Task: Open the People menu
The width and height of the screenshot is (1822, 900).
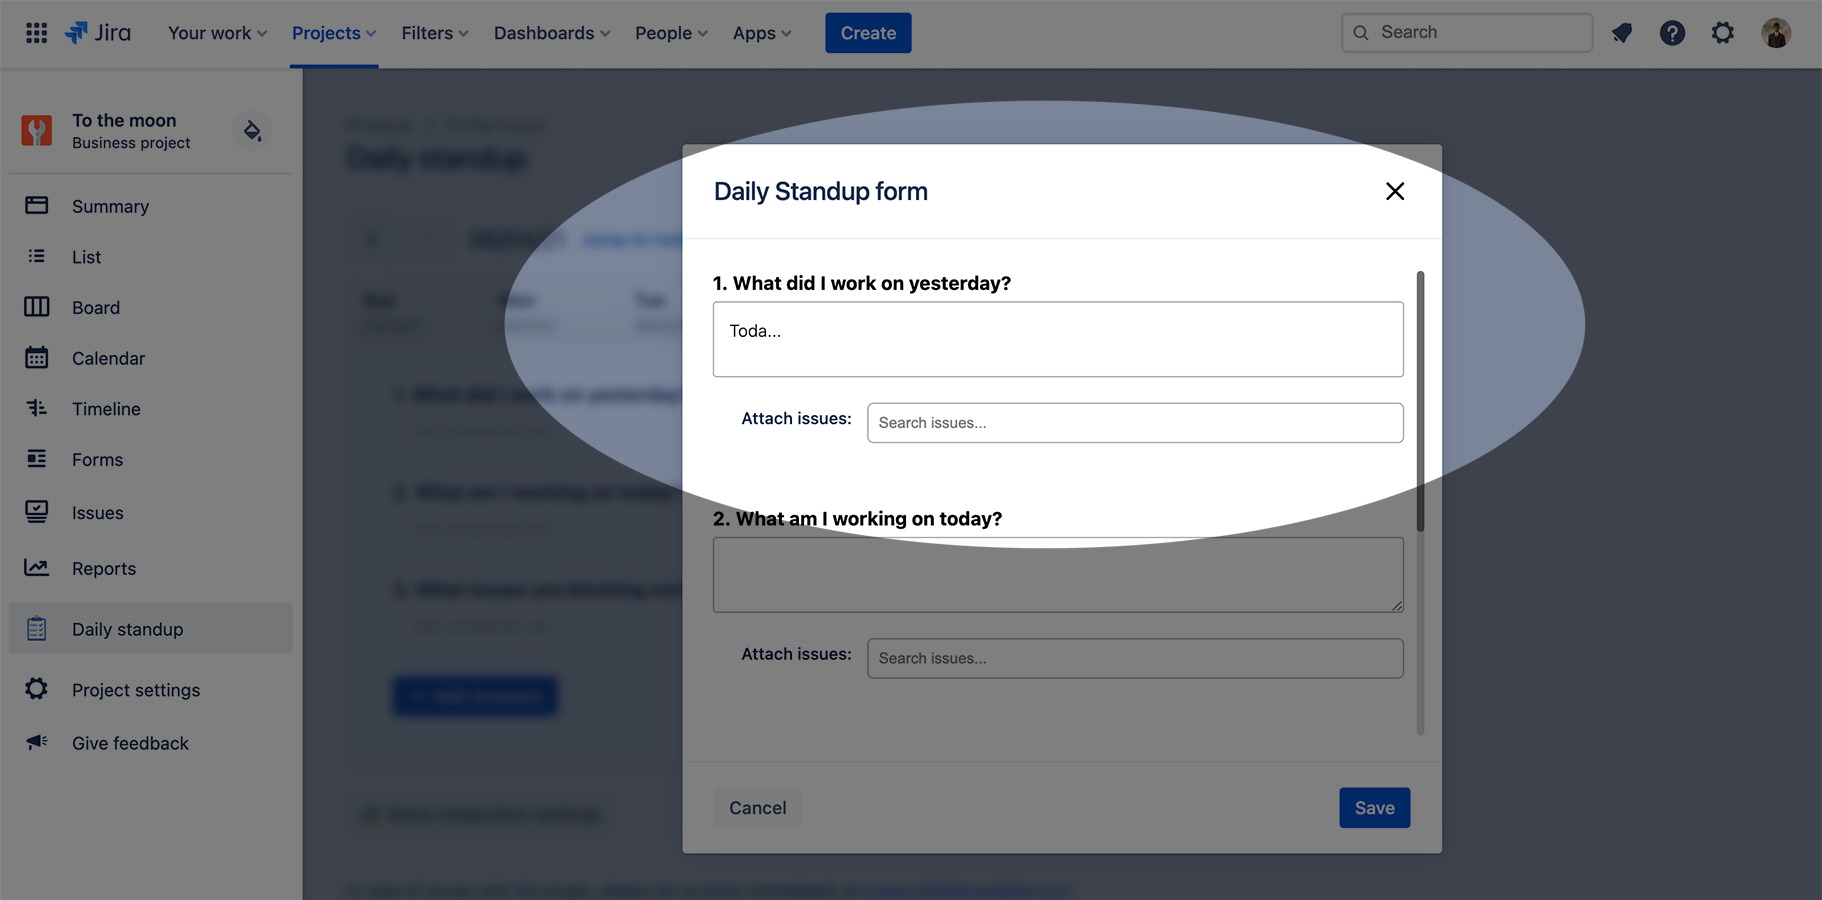Action: tap(670, 32)
